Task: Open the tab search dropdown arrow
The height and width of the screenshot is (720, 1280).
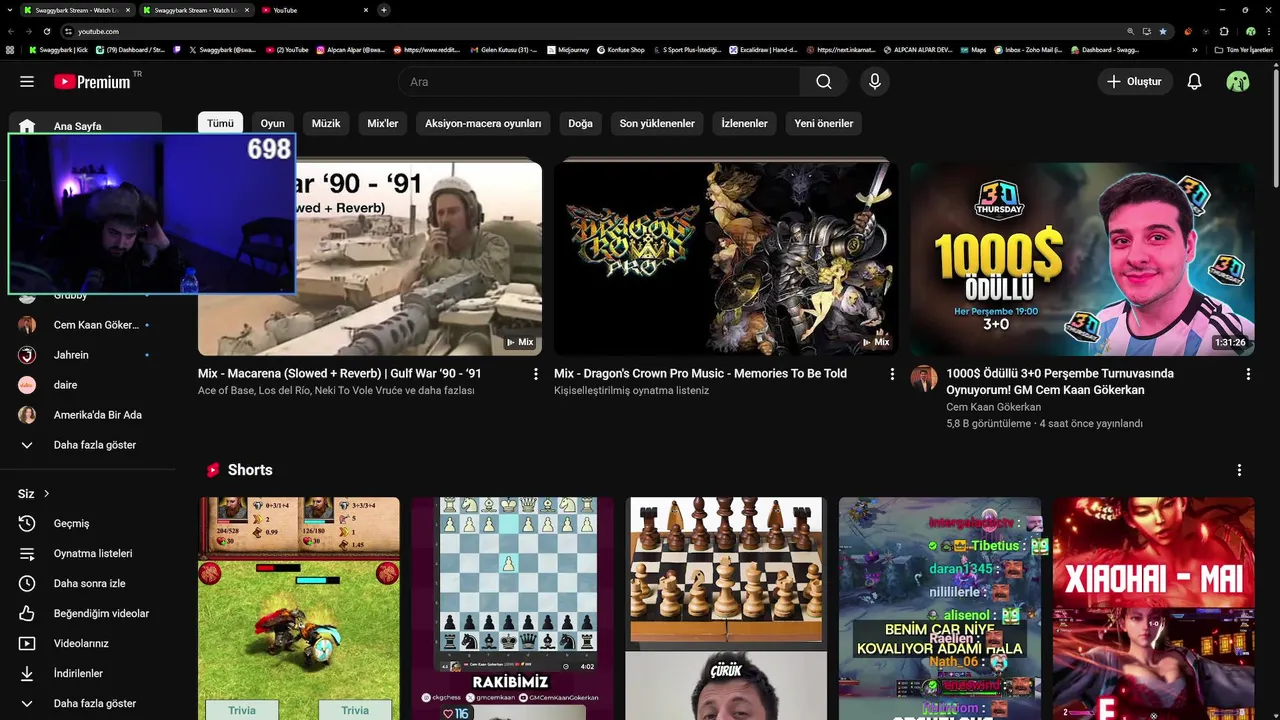Action: tap(9, 10)
